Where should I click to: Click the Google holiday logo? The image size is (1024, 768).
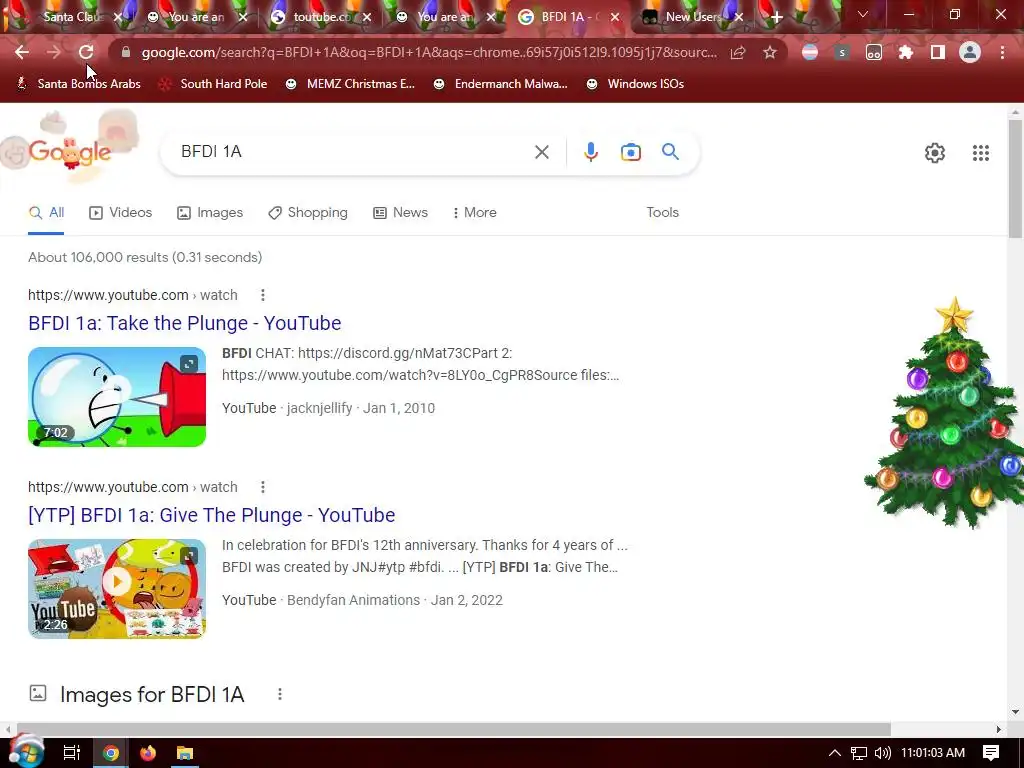point(69,151)
